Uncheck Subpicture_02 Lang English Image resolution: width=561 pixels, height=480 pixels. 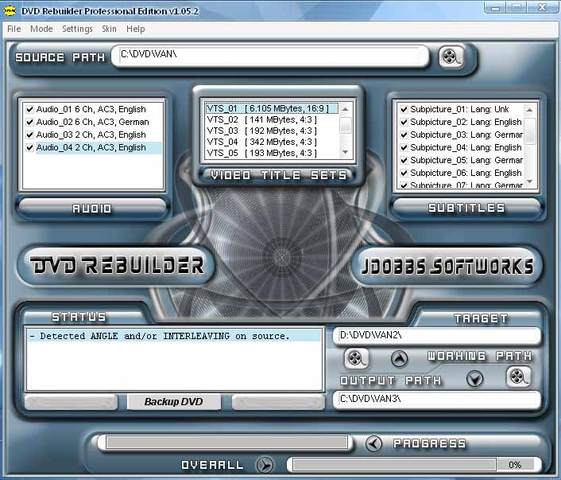tap(404, 122)
